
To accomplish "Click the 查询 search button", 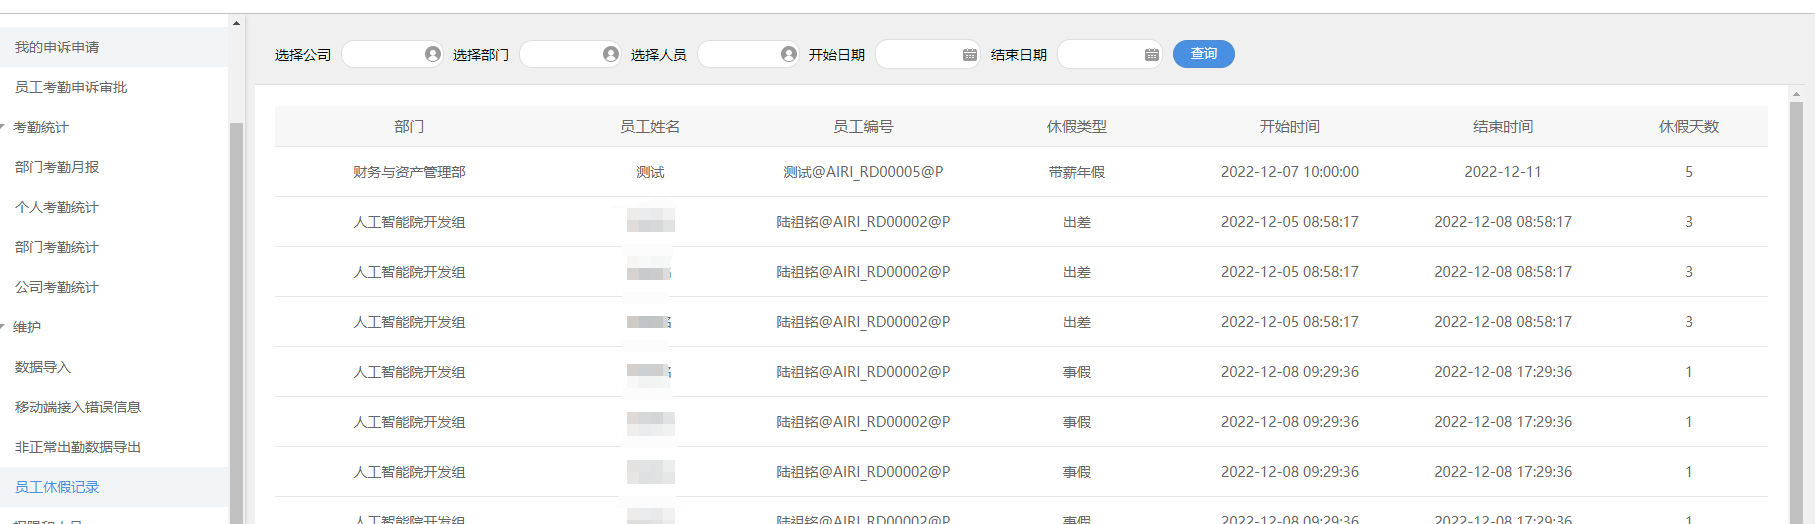I will 1204,54.
